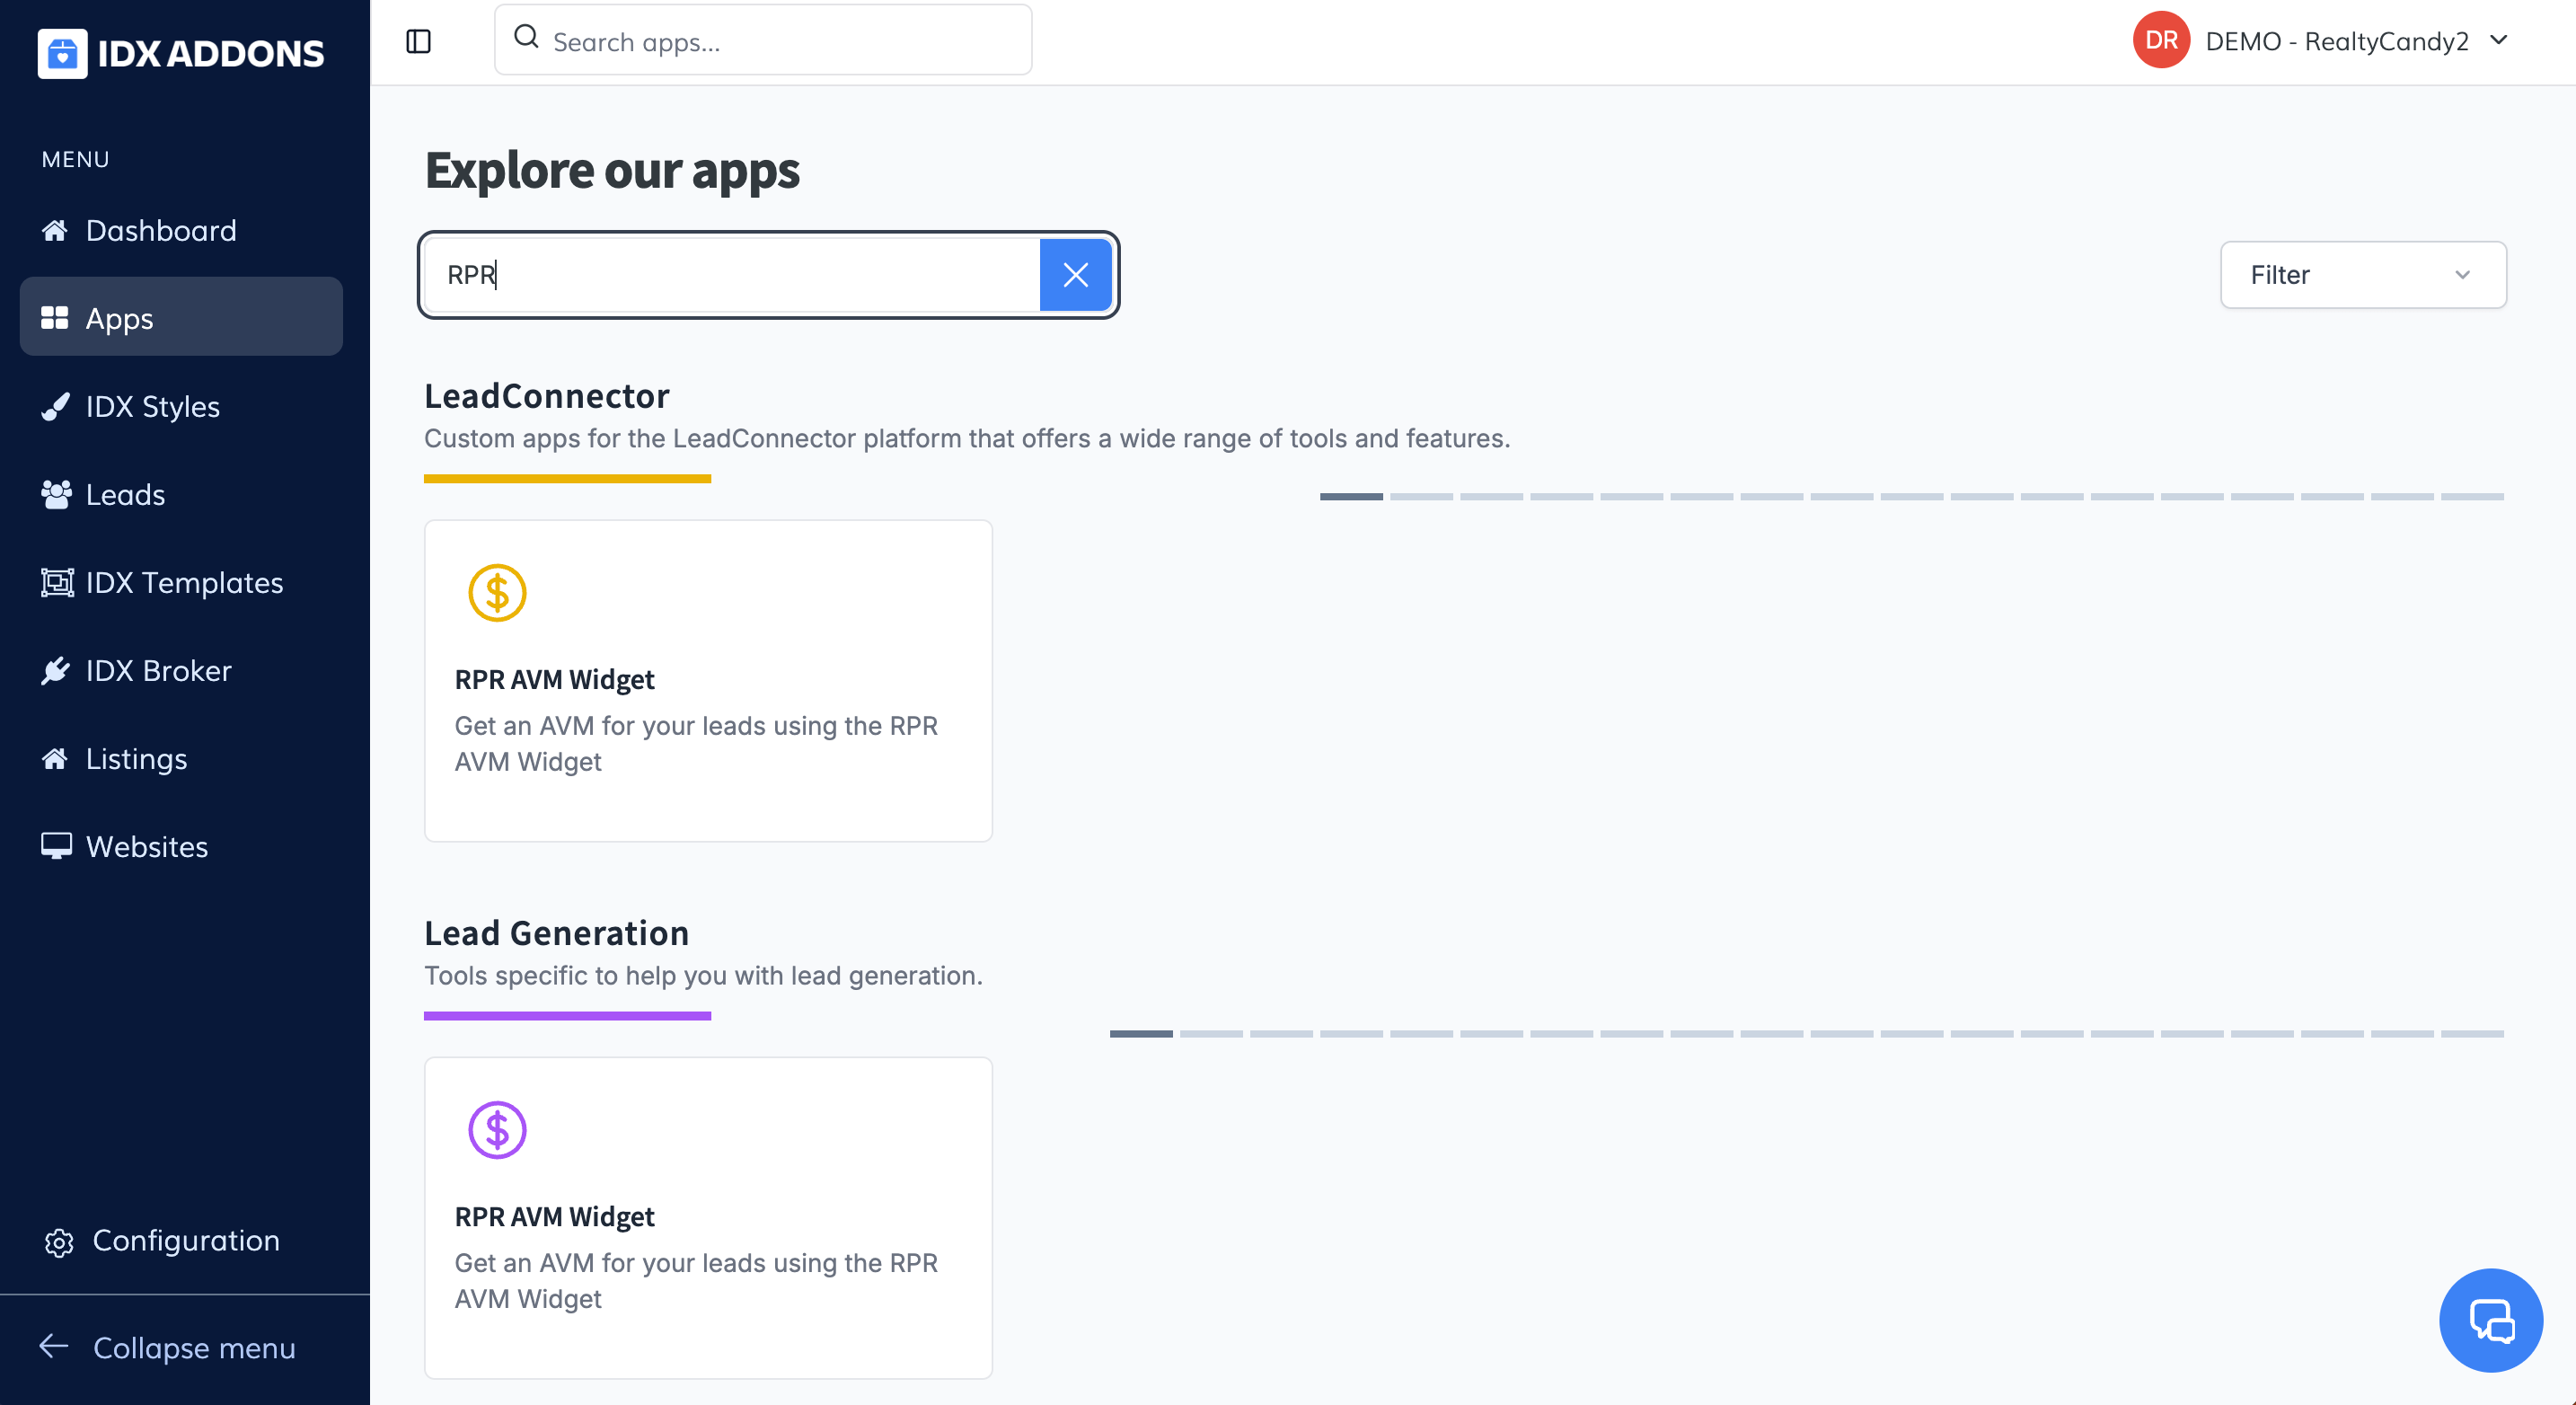This screenshot has width=2576, height=1405.
Task: Click the IDX Broker plug icon
Action: (55, 671)
